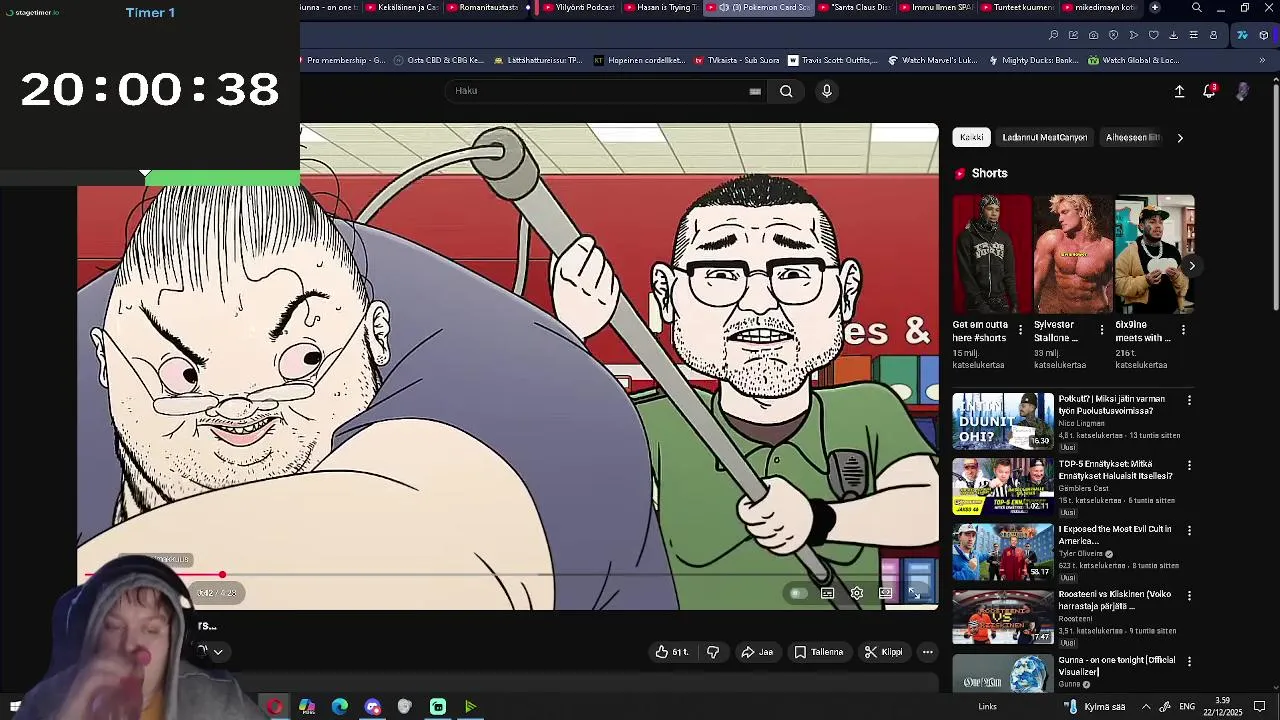Open the 6ix9ine meets with short

1154,255
